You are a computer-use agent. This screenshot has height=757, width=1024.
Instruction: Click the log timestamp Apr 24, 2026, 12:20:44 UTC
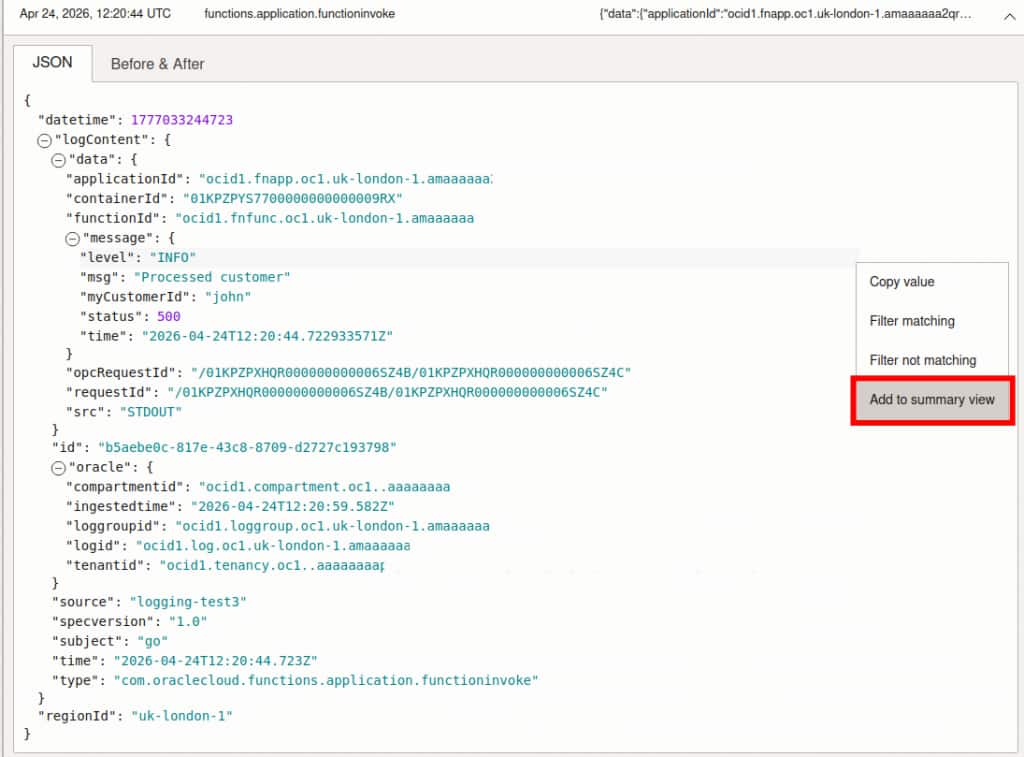pyautogui.click(x=95, y=14)
